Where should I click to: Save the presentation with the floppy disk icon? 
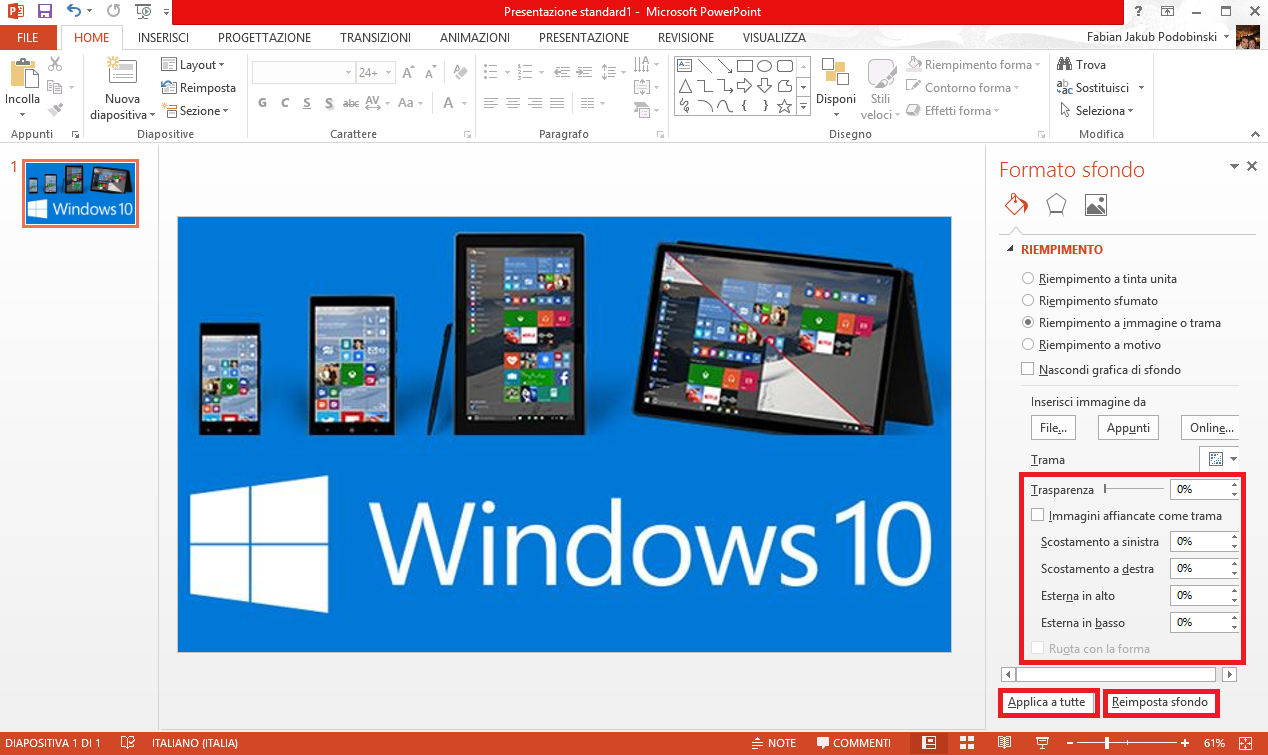tap(44, 11)
